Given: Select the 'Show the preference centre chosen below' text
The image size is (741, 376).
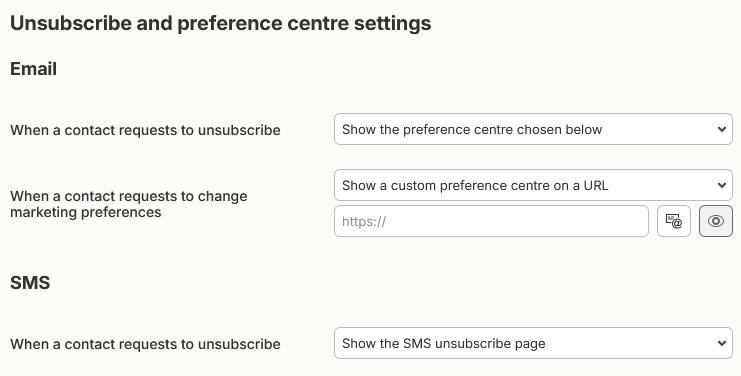Looking at the screenshot, I should [472, 129].
